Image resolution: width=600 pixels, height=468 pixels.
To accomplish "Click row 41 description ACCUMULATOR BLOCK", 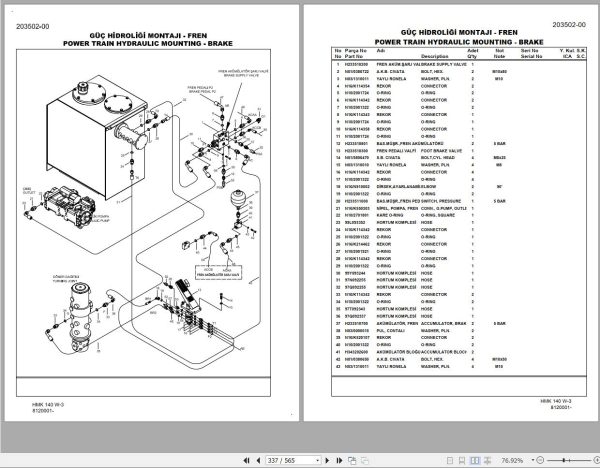I will [x=443, y=352].
